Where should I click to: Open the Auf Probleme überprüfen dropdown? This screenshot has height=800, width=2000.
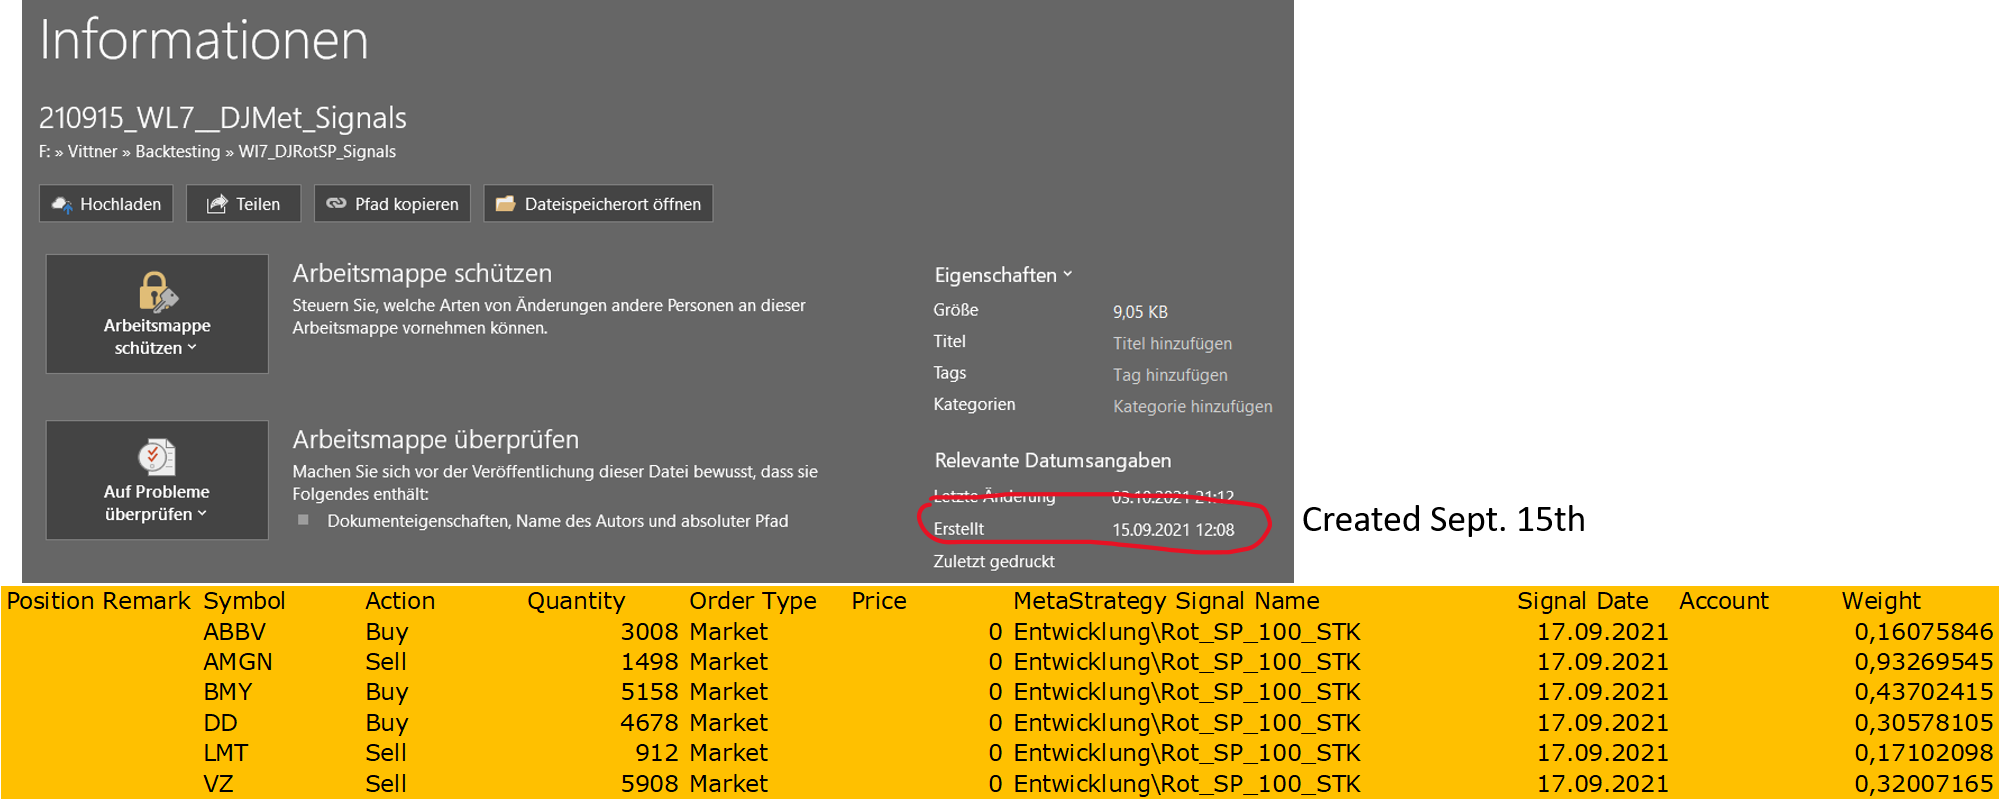[157, 480]
